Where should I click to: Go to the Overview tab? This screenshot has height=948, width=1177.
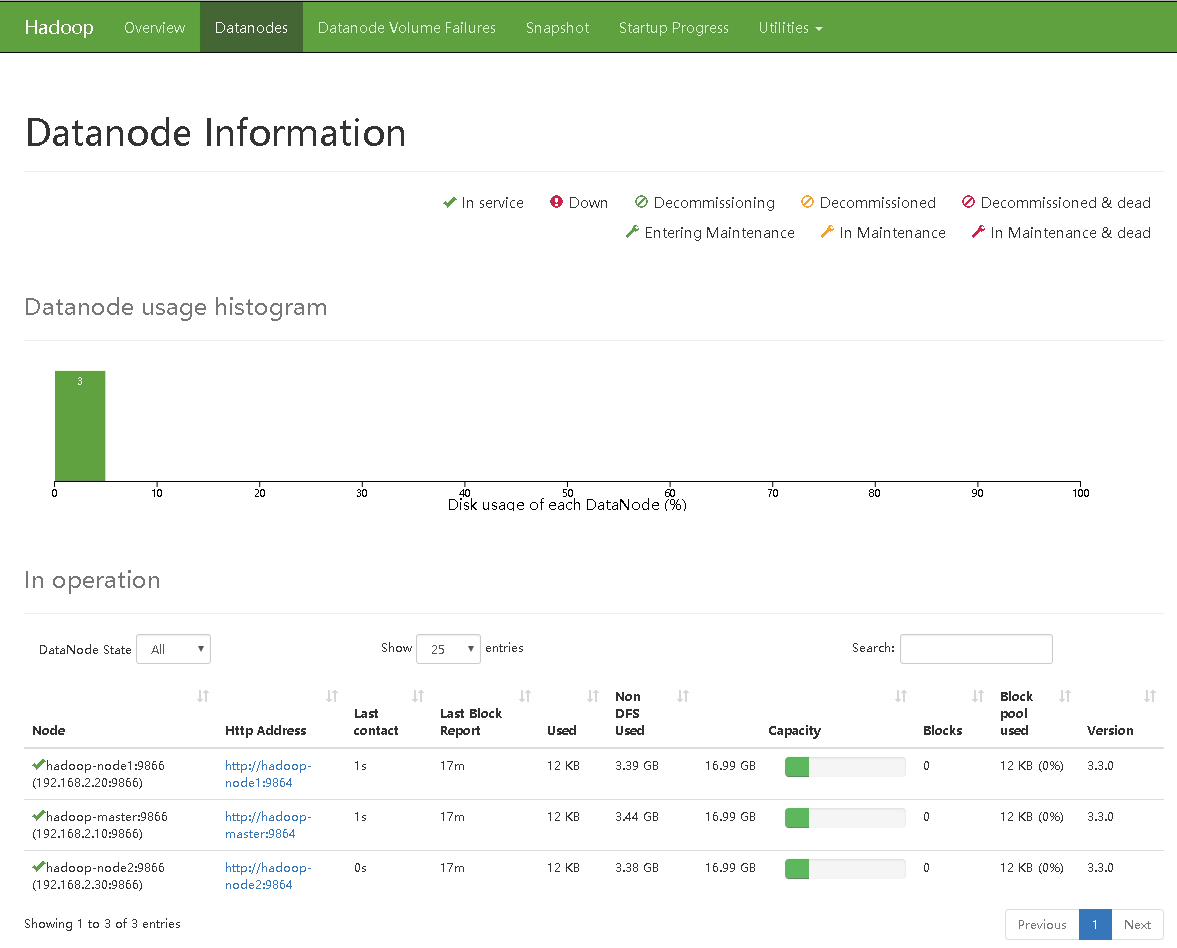(154, 28)
